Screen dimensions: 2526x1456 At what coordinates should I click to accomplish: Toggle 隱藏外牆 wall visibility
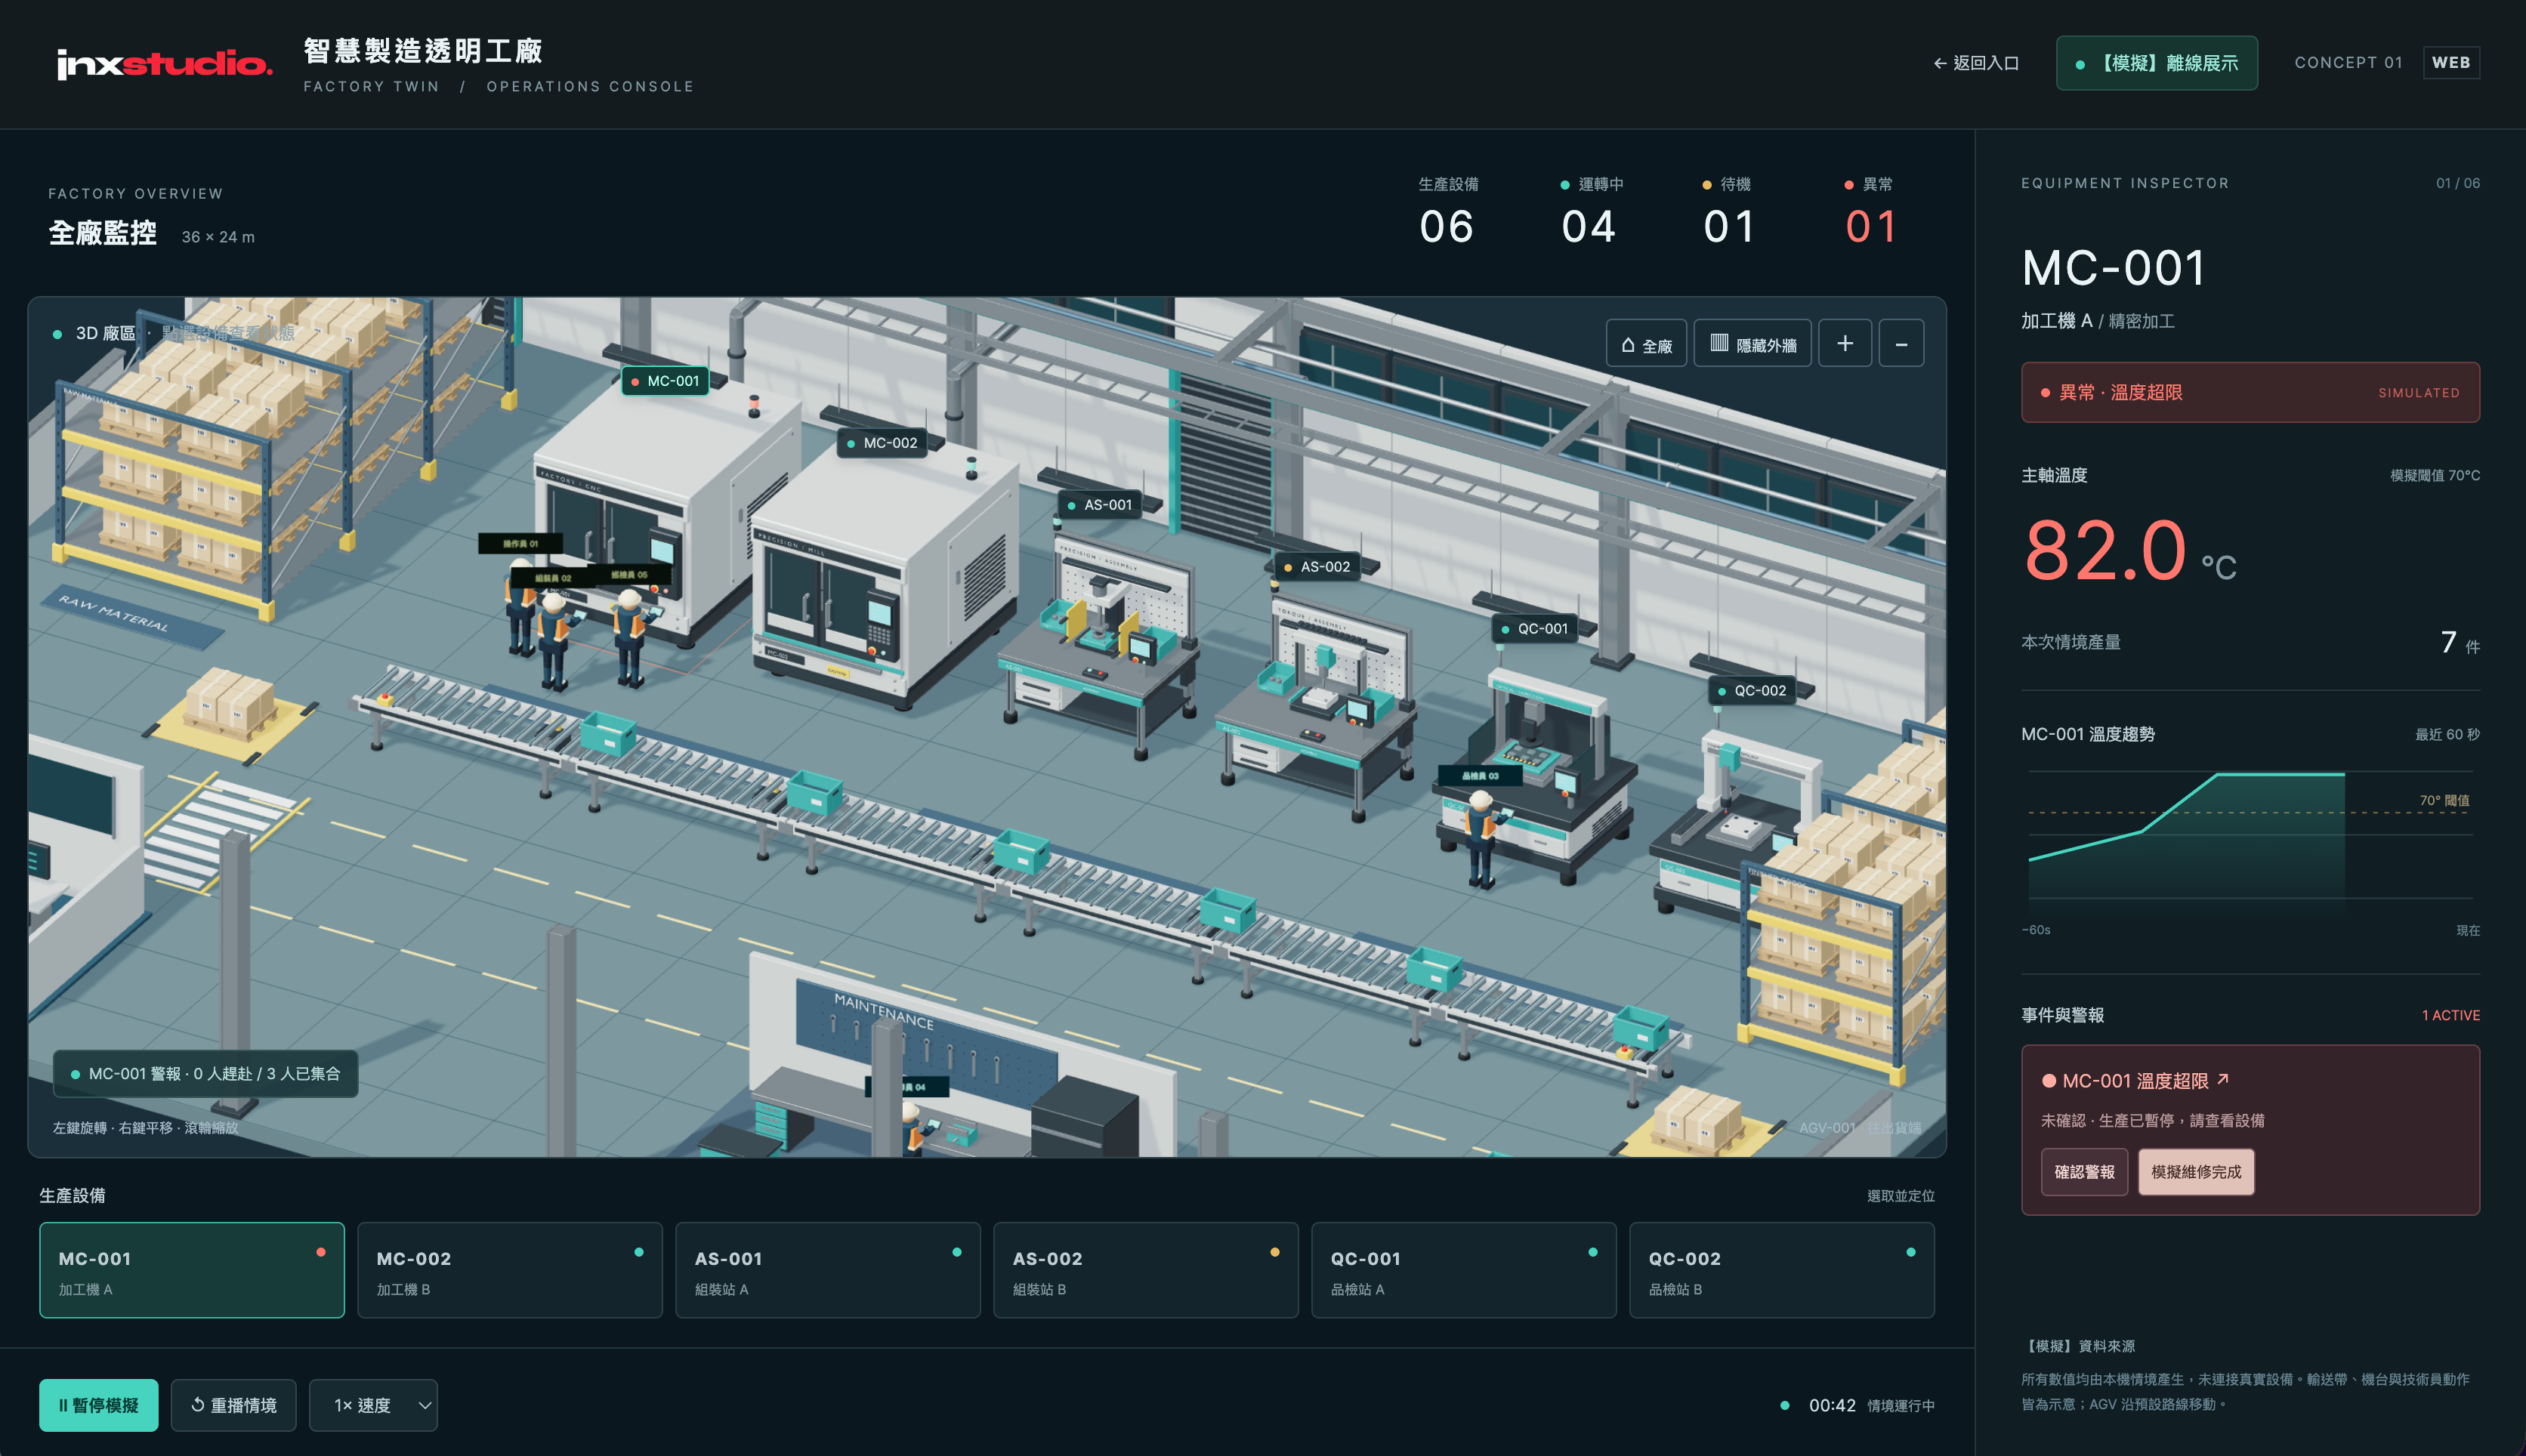pyautogui.click(x=1752, y=344)
